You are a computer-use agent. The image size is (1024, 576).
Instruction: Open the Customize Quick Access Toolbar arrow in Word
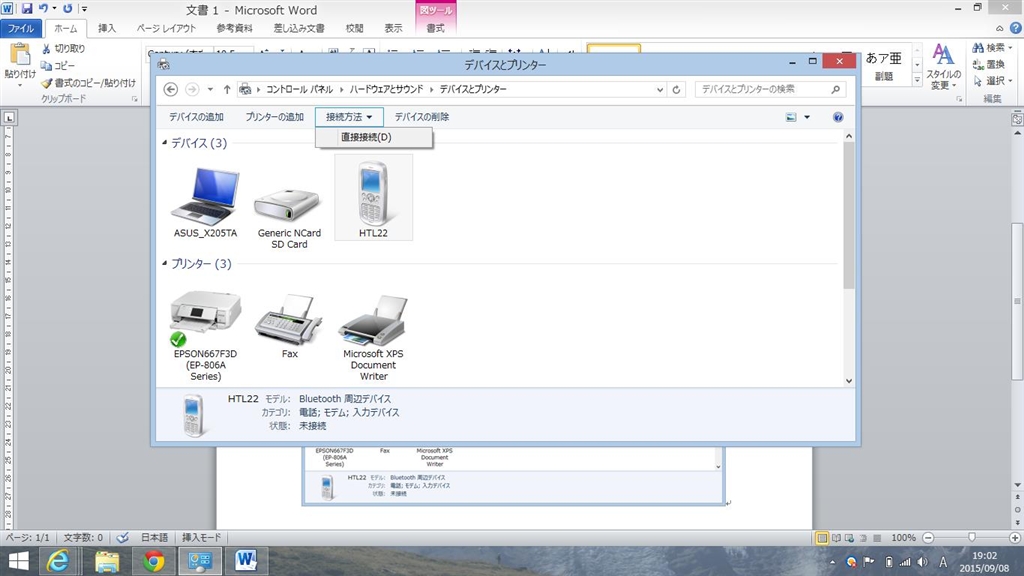click(84, 9)
